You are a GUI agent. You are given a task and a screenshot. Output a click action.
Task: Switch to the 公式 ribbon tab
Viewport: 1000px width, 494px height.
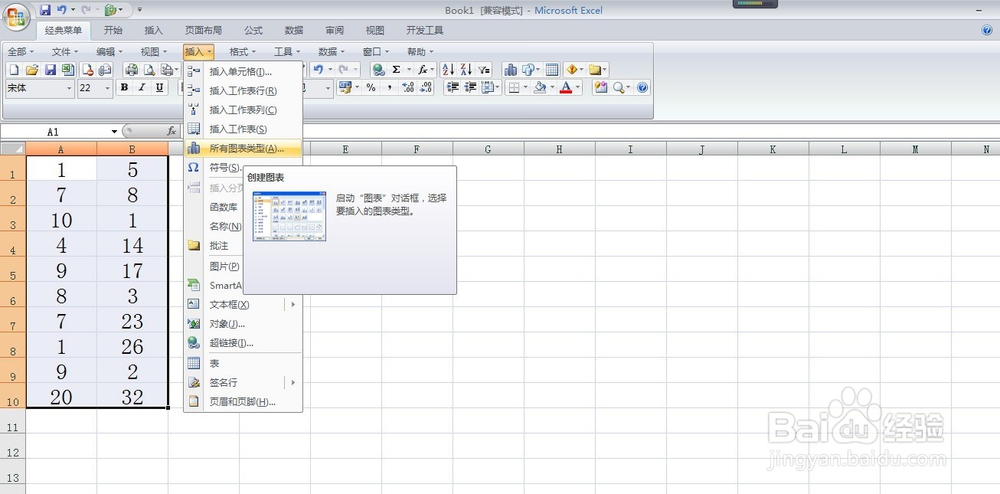click(x=253, y=30)
